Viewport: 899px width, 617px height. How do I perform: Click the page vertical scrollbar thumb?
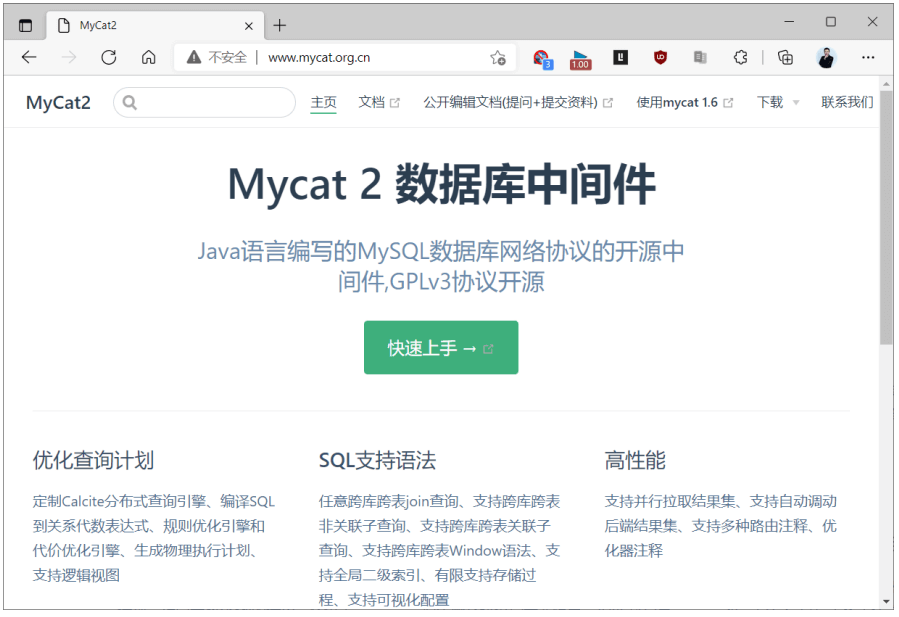[x=886, y=218]
